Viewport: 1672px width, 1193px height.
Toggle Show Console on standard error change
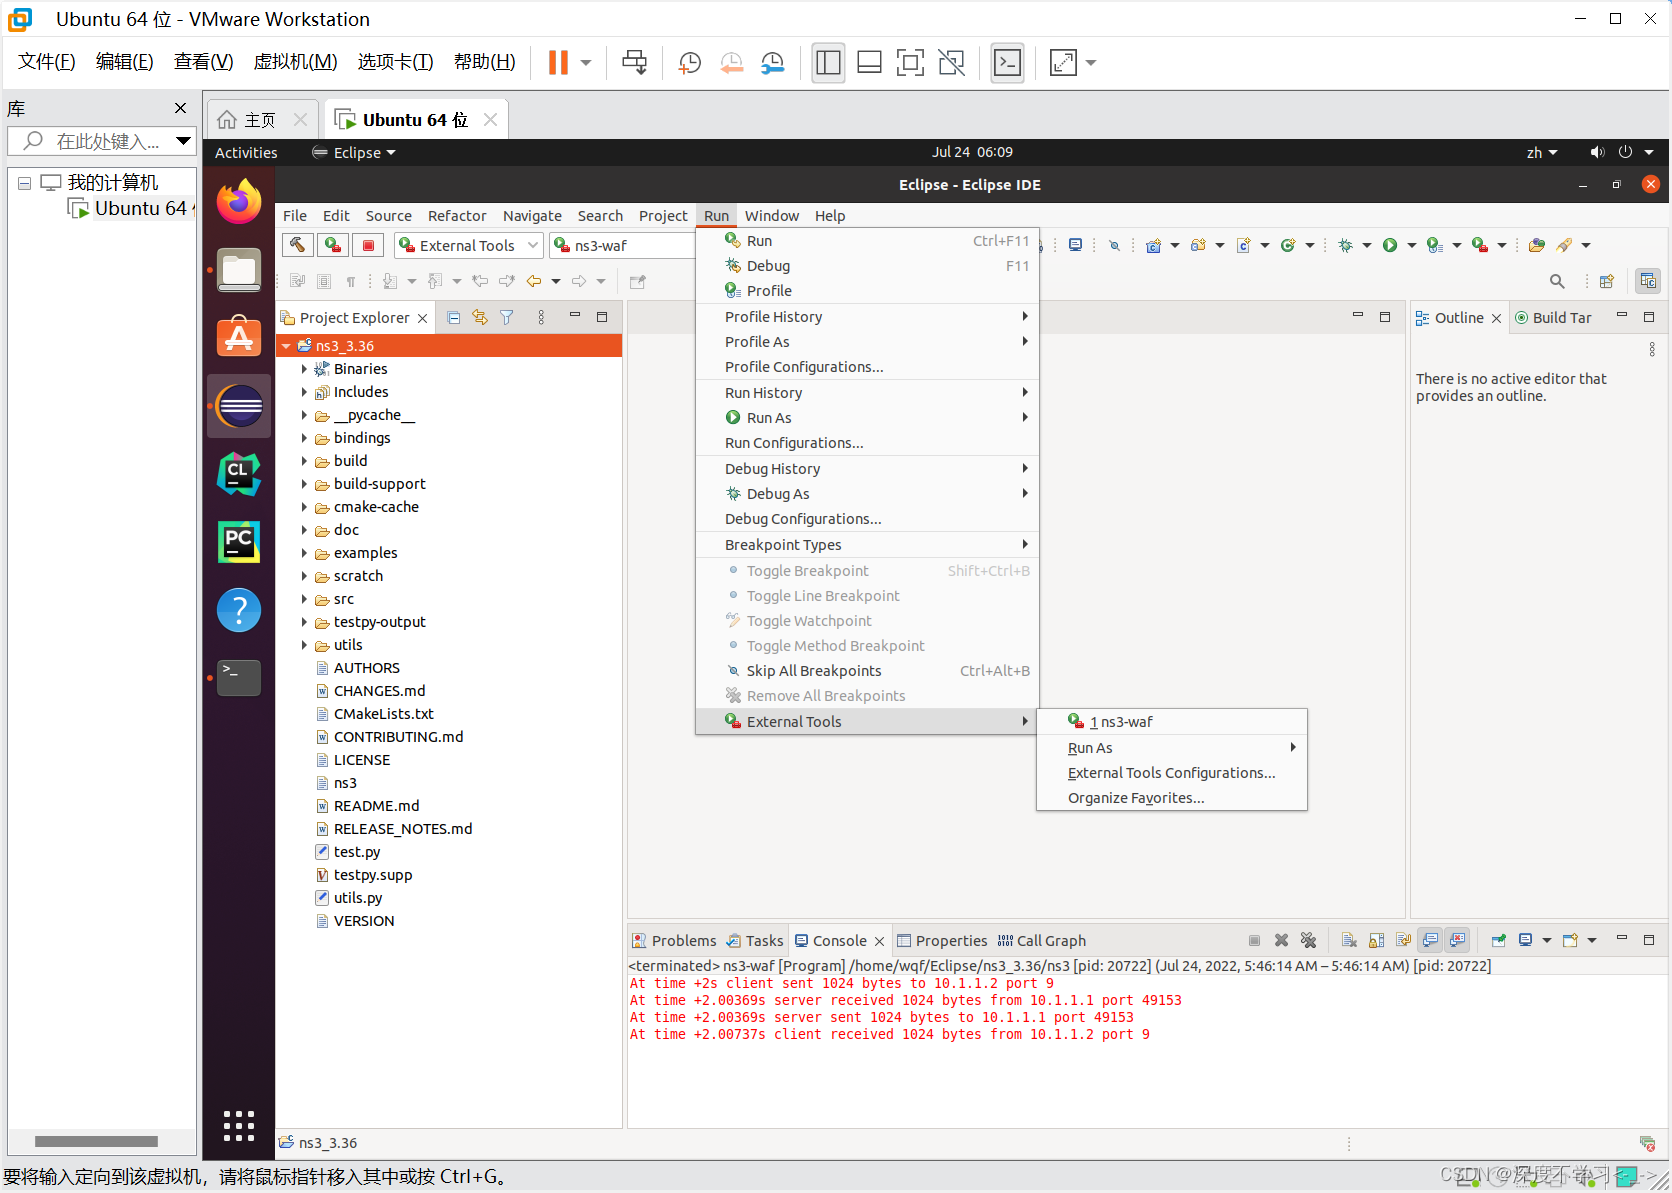pyautogui.click(x=1458, y=940)
